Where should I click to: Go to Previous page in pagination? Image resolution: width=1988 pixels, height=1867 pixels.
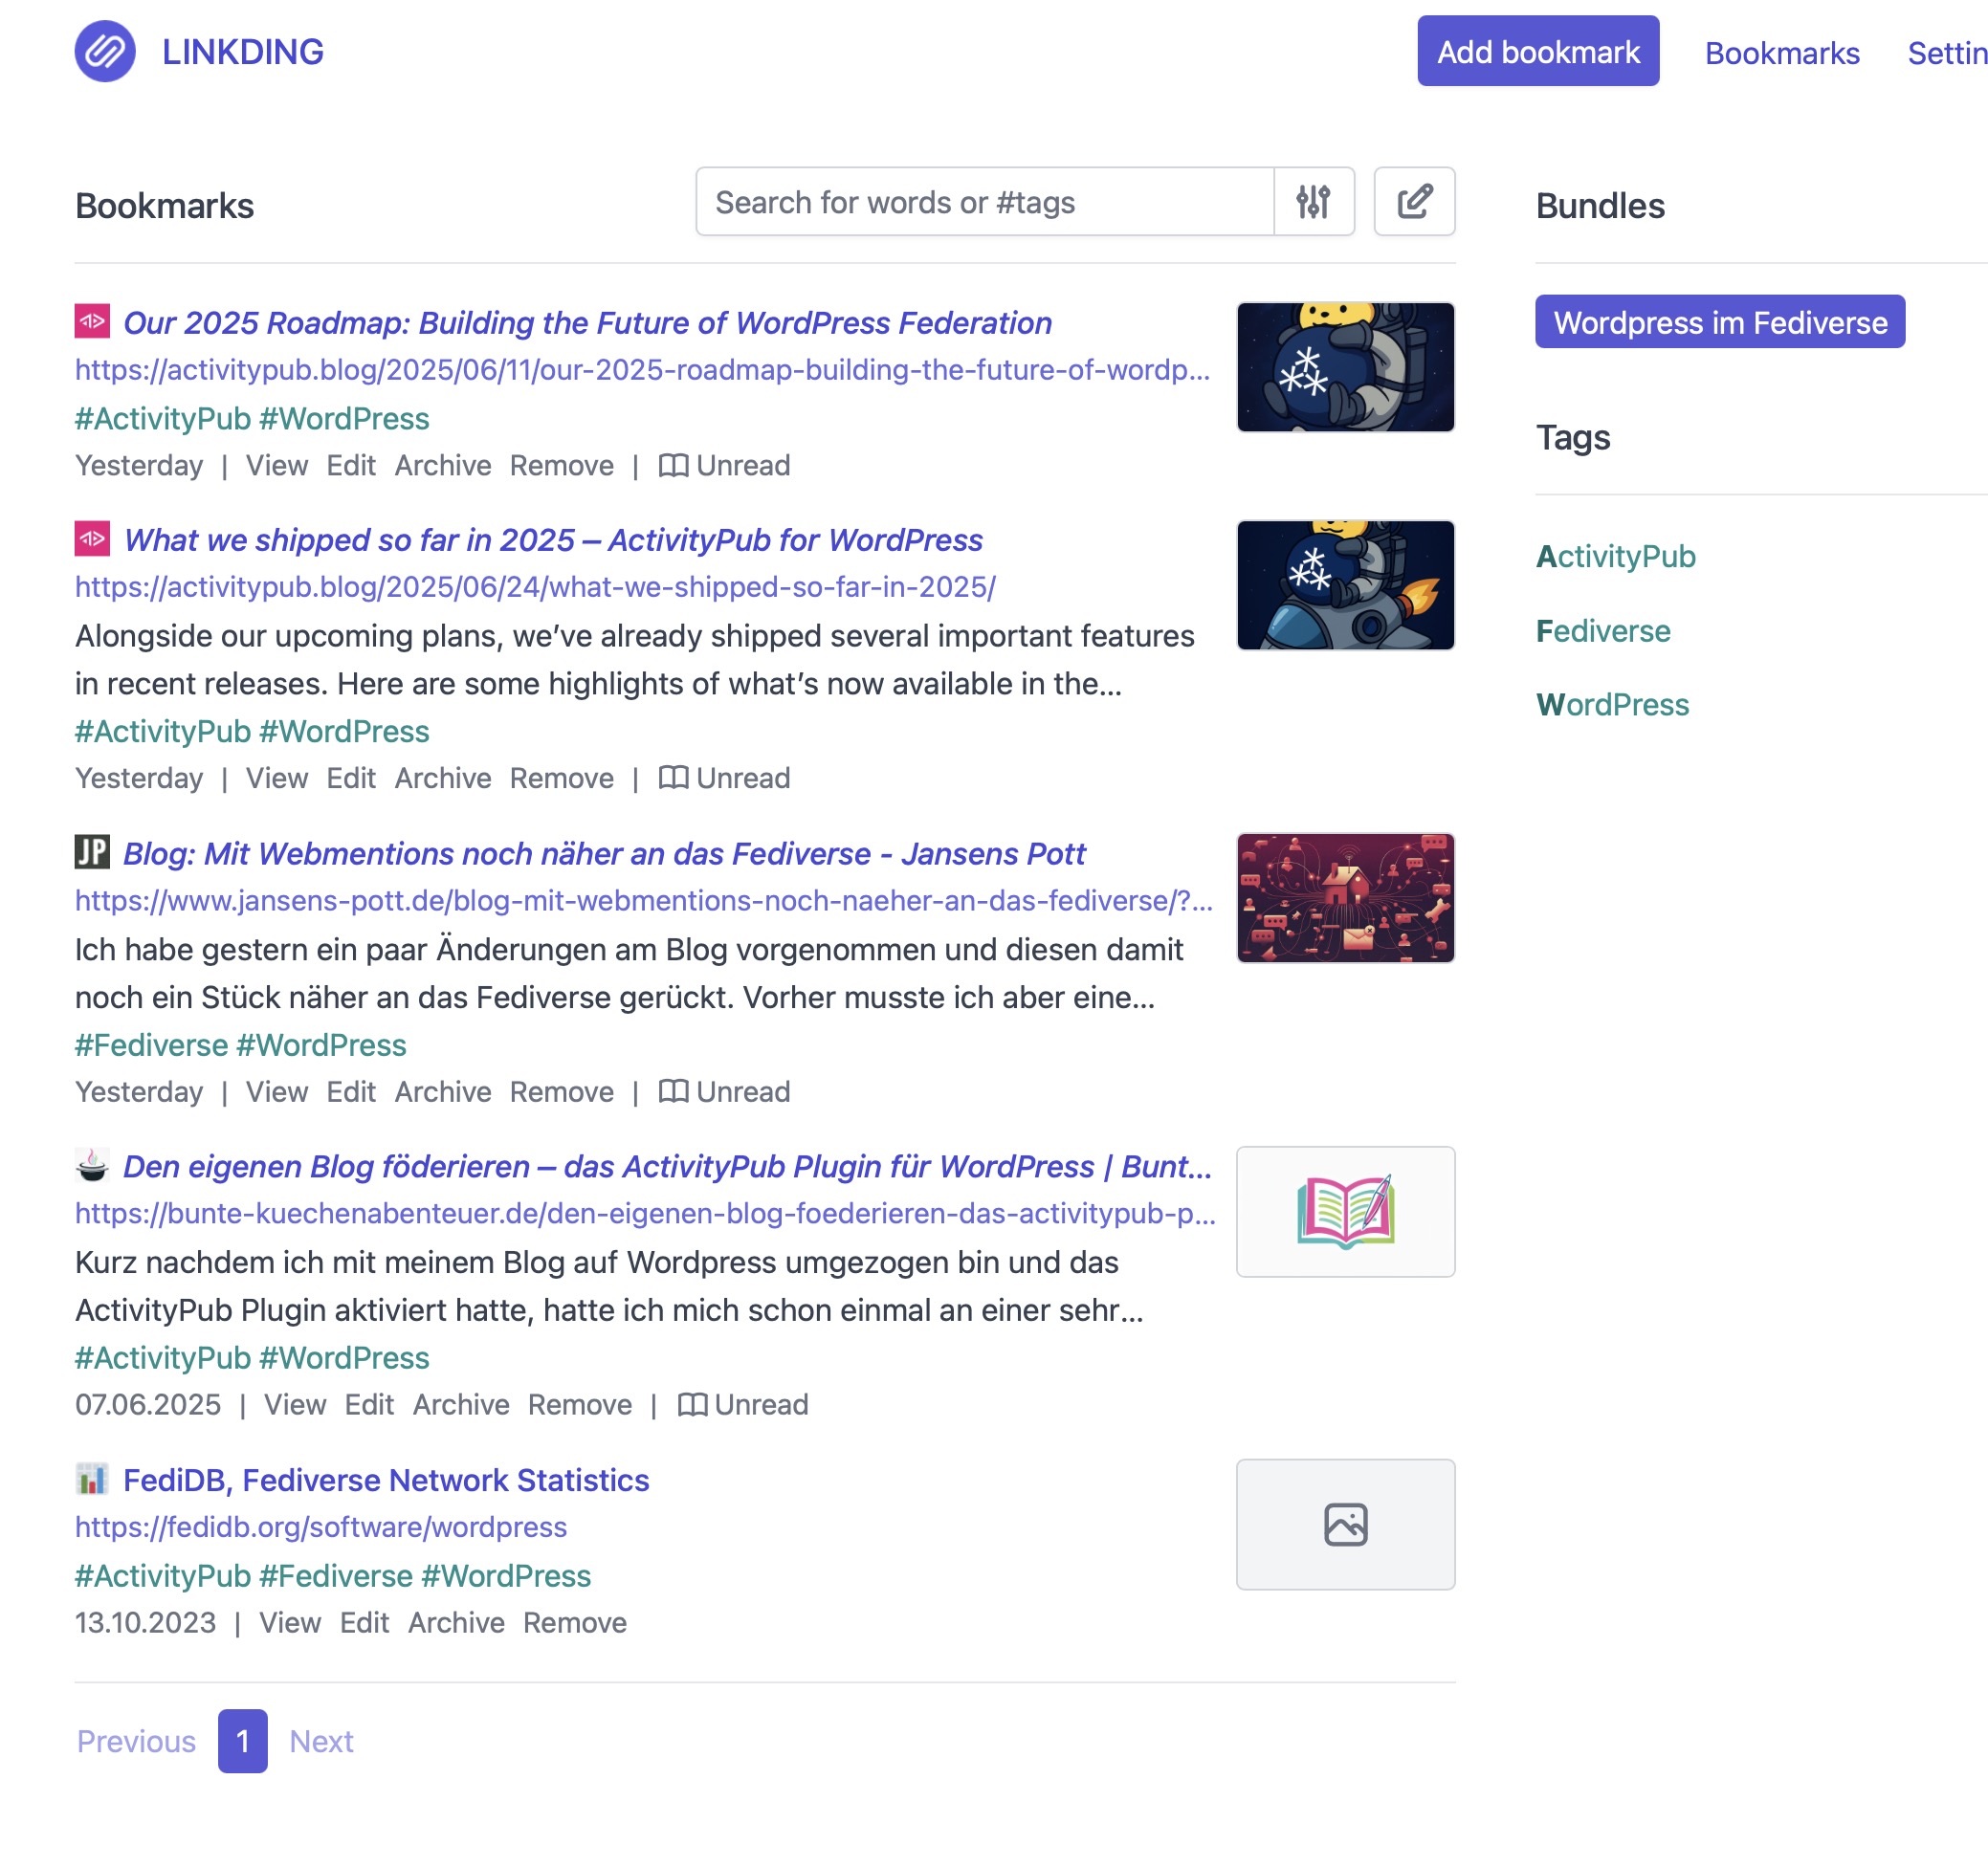coord(136,1742)
